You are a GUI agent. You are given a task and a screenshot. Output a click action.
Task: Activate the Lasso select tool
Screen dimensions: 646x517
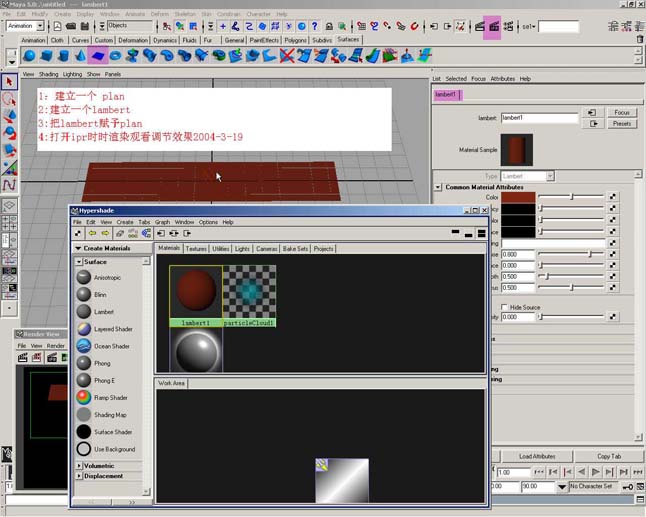click(9, 99)
